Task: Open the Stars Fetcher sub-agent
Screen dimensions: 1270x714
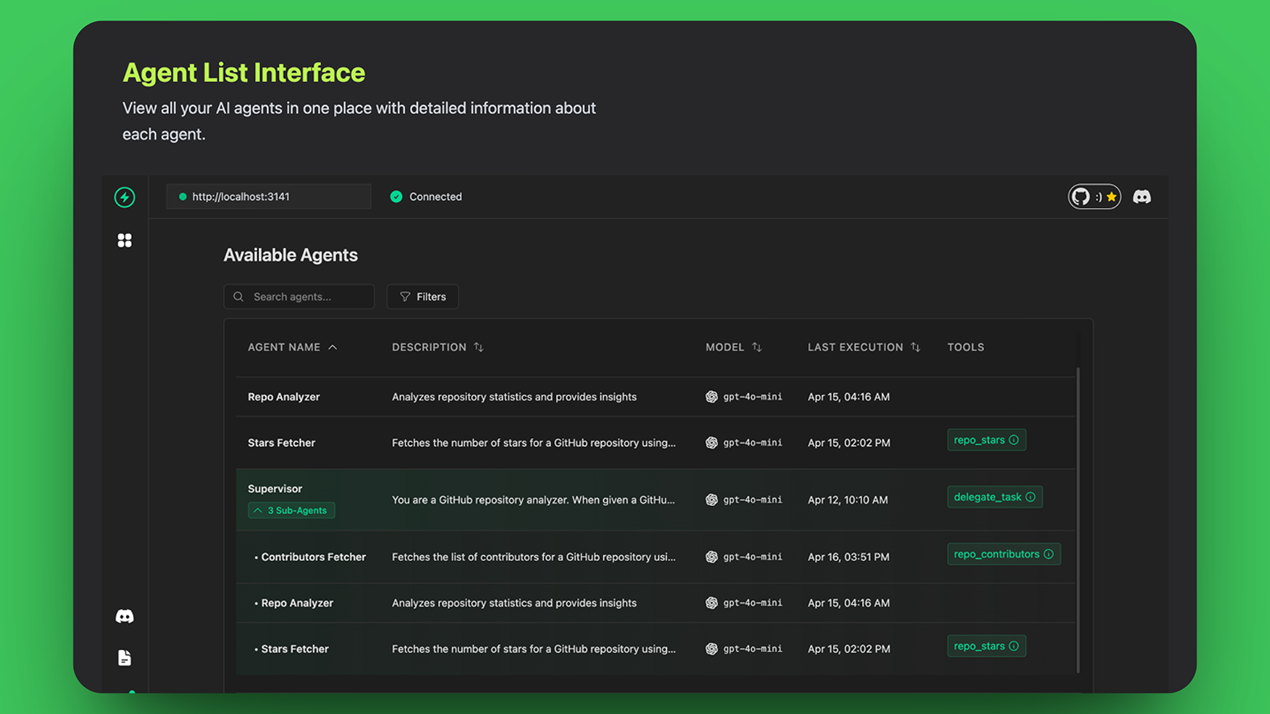Action: pyautogui.click(x=295, y=649)
